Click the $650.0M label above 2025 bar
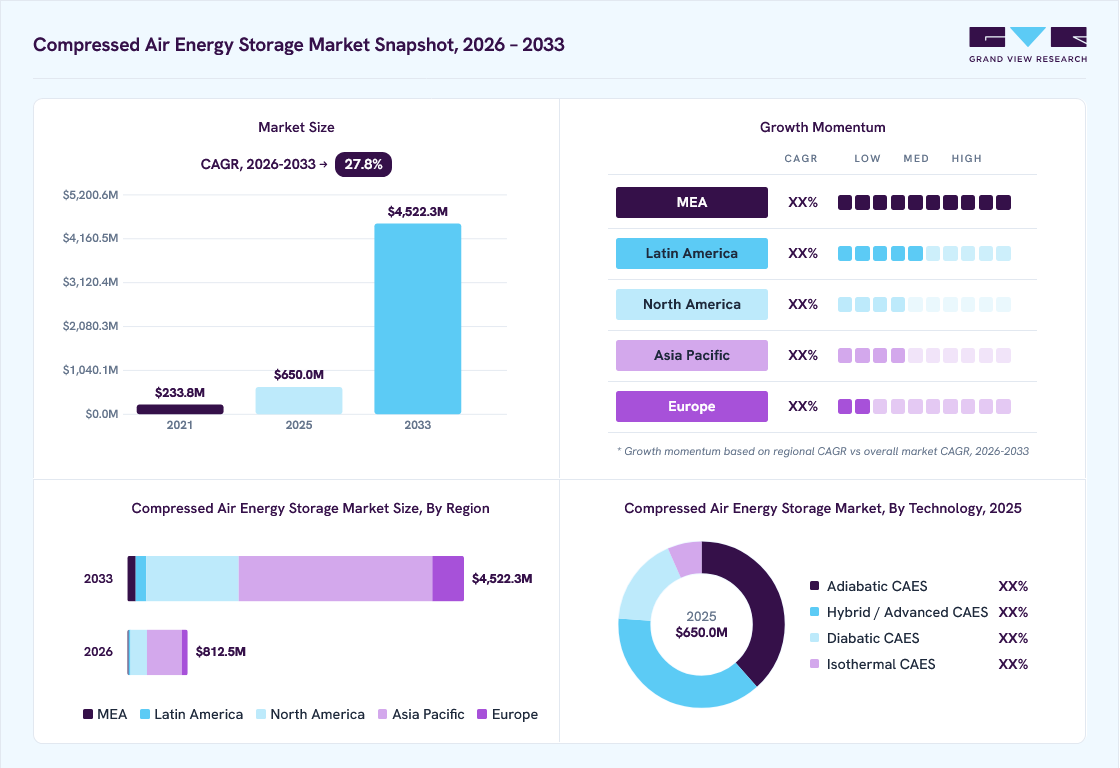 299,374
